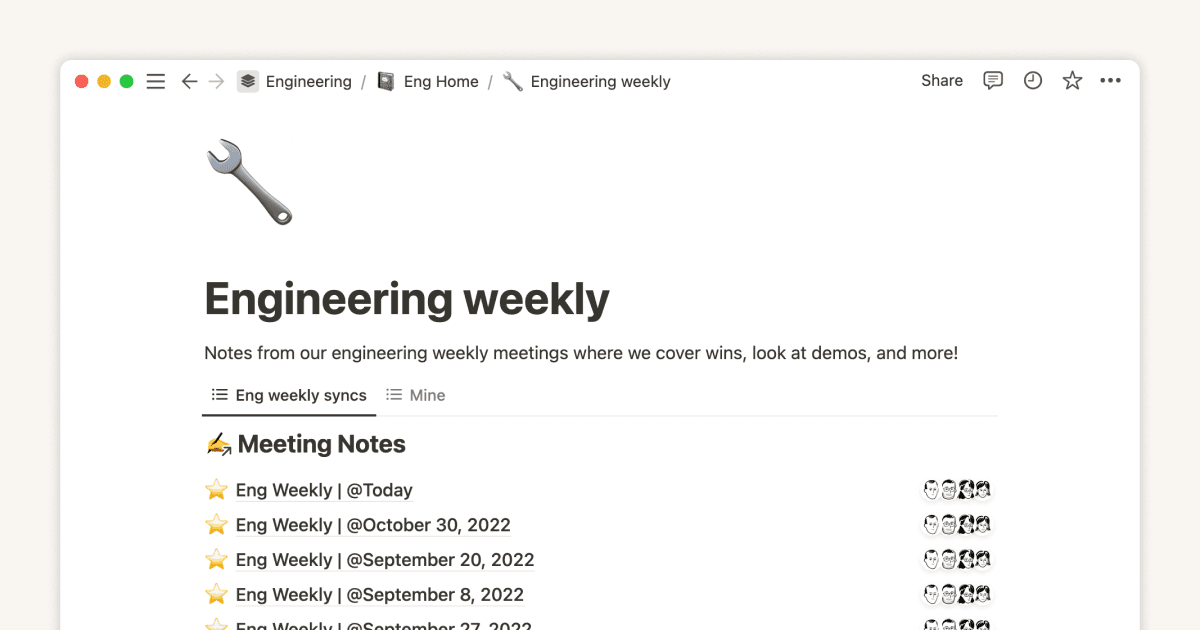Click the Meeting Notes linked heading
The image size is (1200, 630).
pyautogui.click(x=321, y=444)
